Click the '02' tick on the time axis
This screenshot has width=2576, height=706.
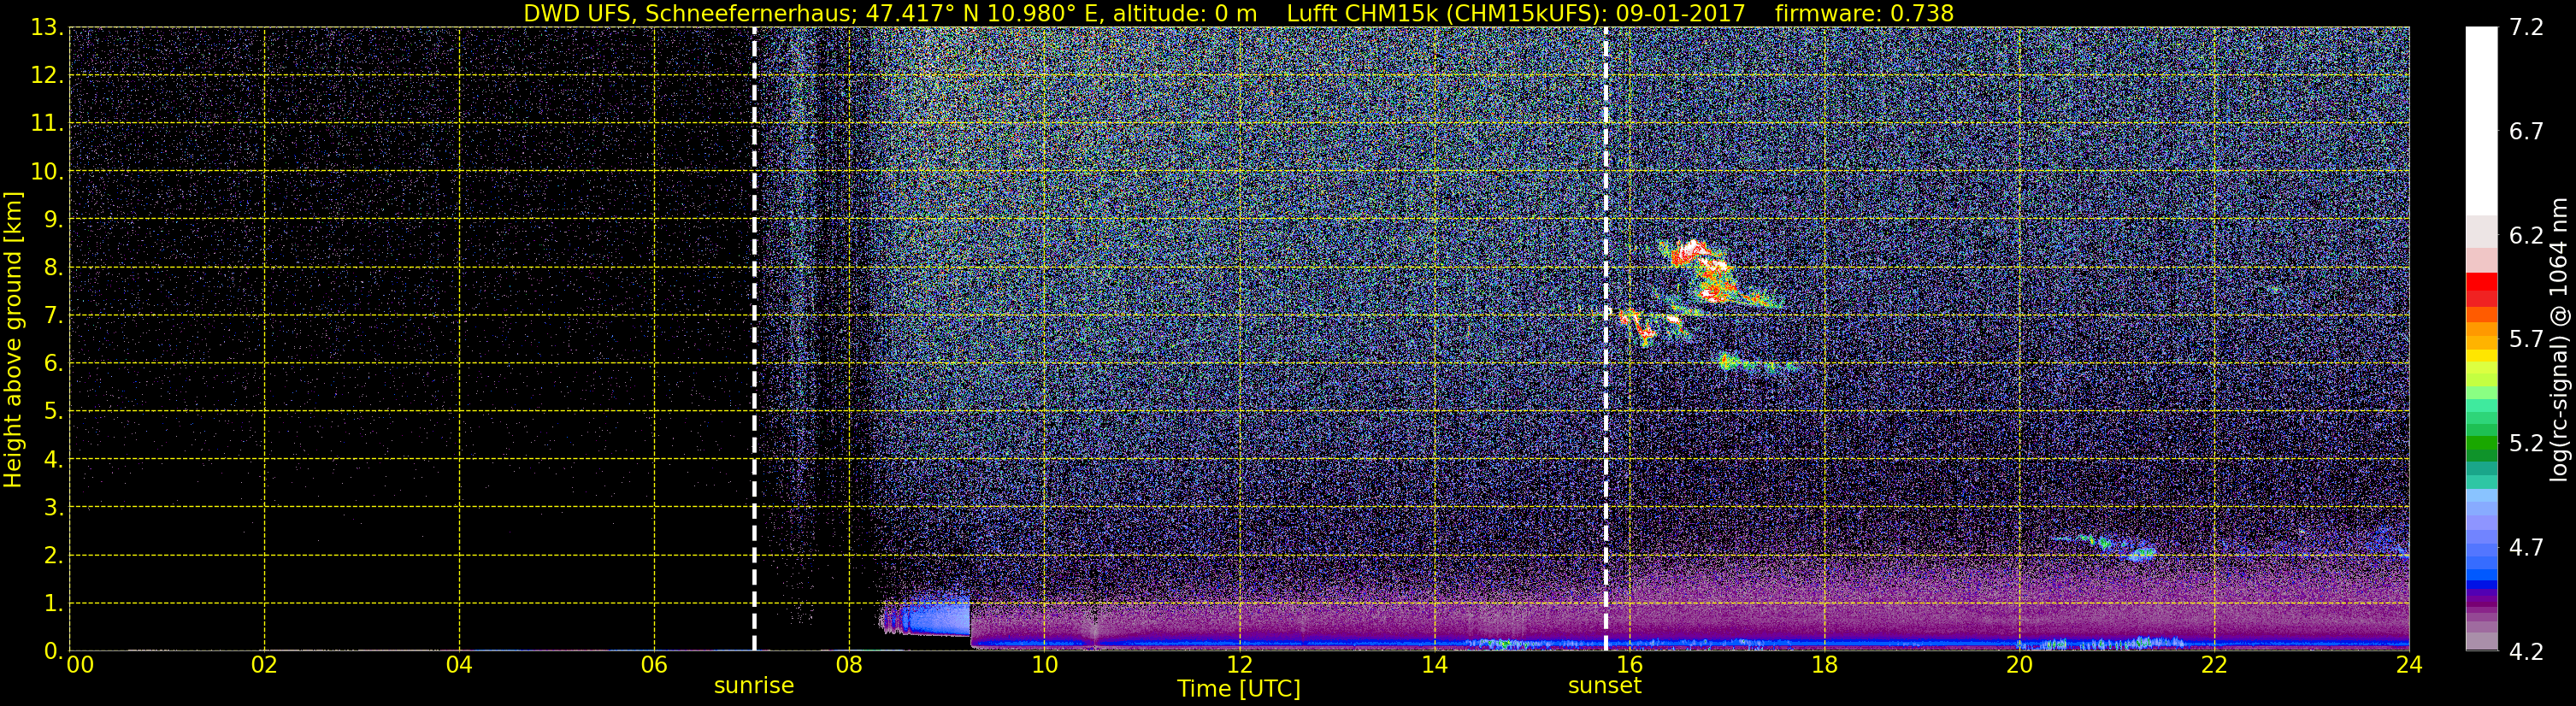[264, 665]
